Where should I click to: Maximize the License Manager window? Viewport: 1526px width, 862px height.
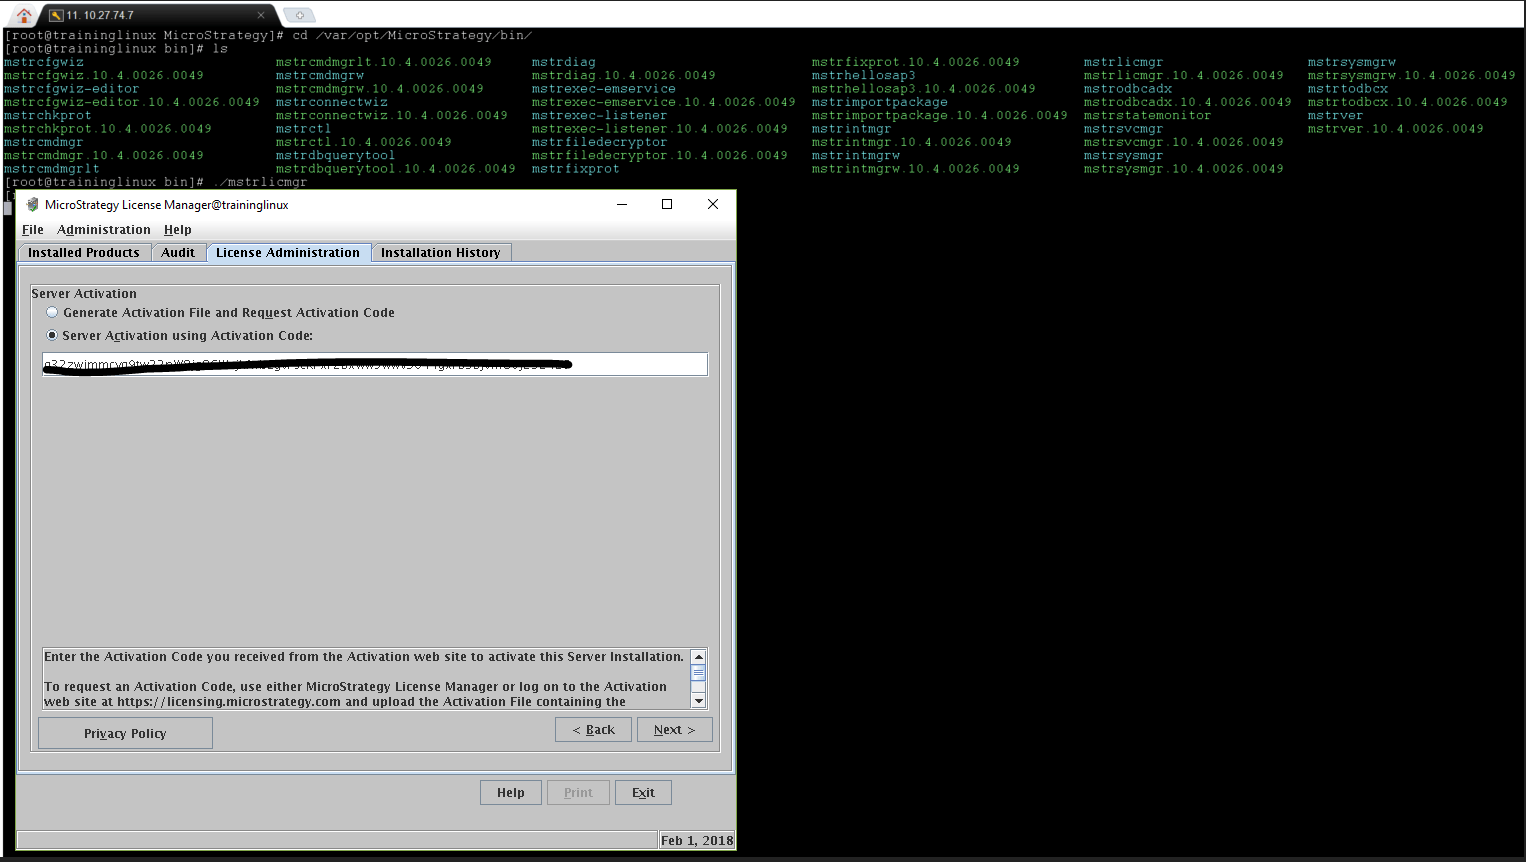[x=667, y=204]
